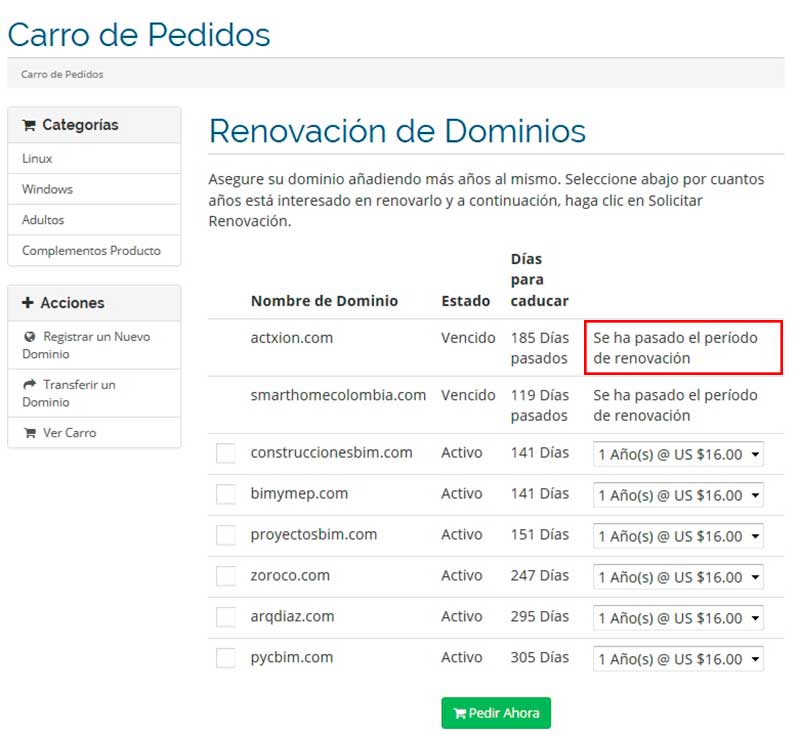Click the Categorías panel header
The height and width of the screenshot is (735, 801).
(x=95, y=125)
